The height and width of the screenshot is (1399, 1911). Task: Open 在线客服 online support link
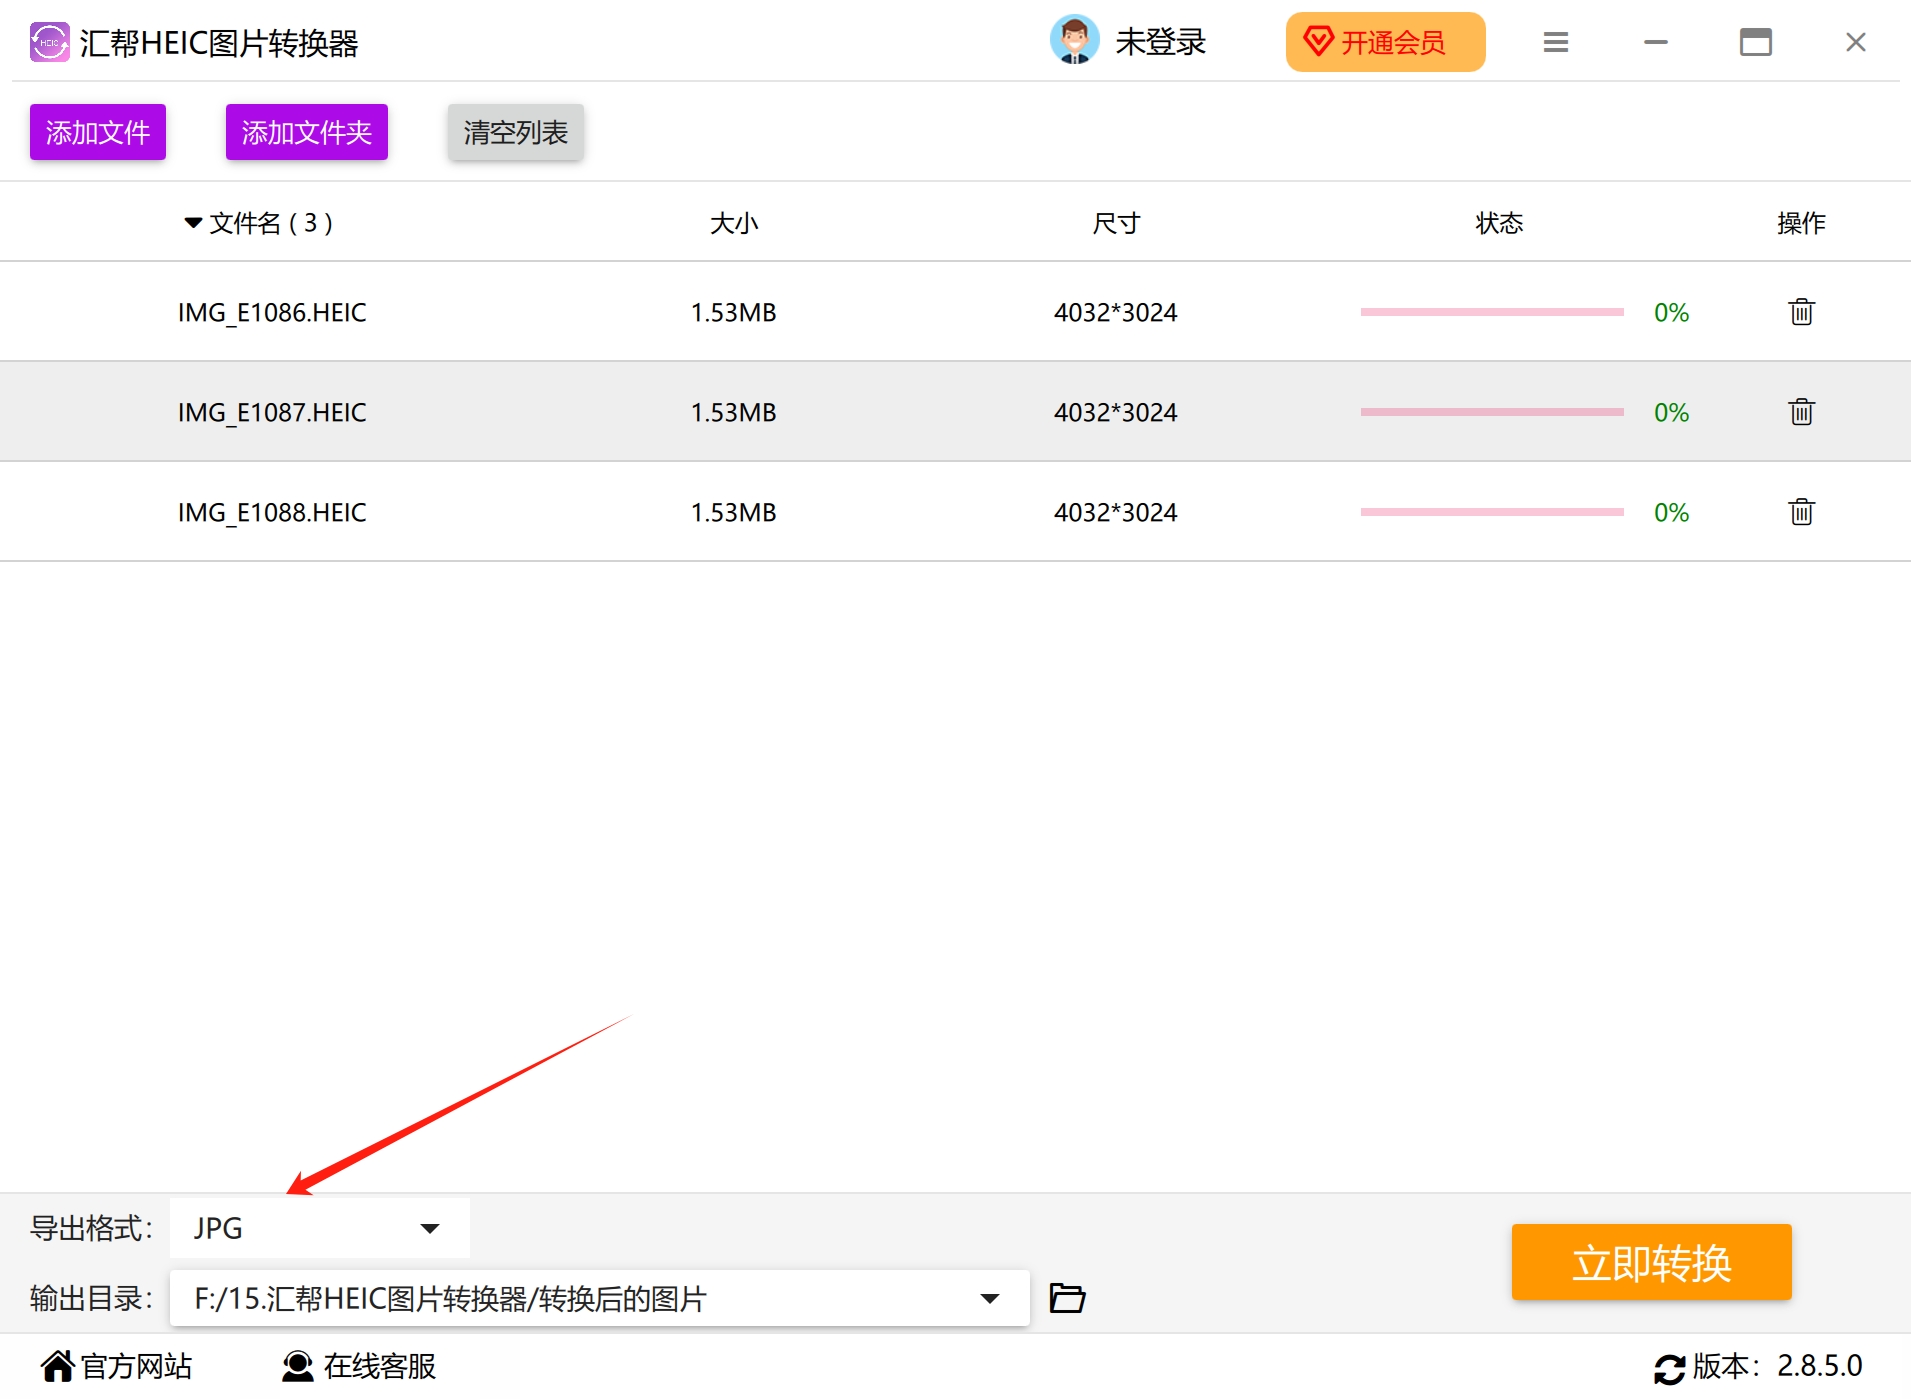(359, 1366)
